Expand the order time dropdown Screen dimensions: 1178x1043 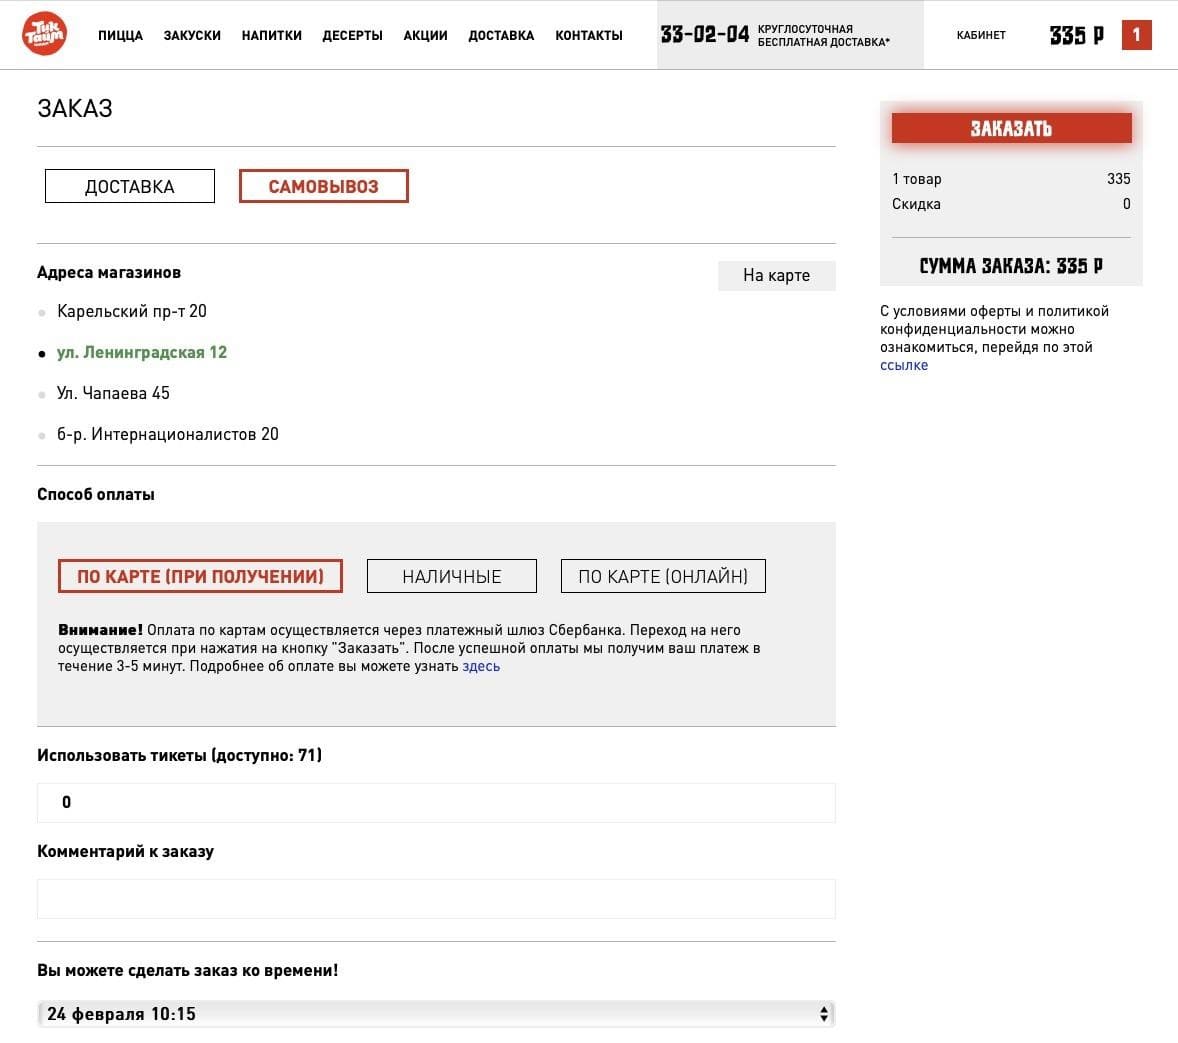[x=435, y=1014]
